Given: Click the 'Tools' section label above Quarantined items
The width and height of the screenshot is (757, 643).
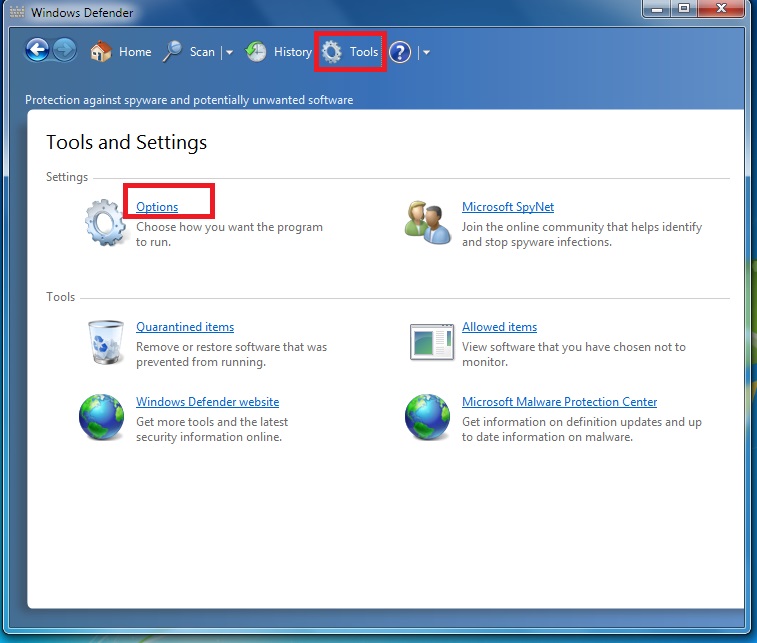Looking at the screenshot, I should point(60,296).
